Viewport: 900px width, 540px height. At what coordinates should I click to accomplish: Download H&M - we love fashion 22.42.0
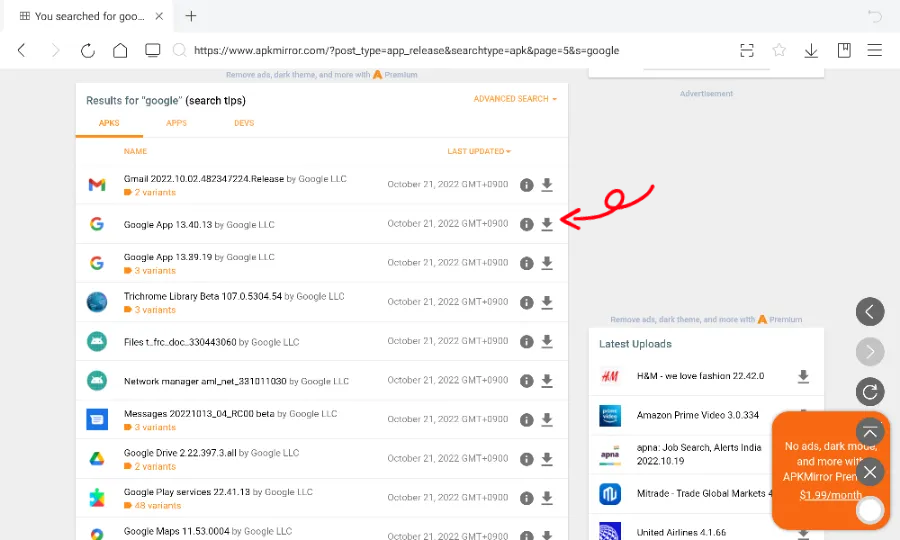pos(803,376)
